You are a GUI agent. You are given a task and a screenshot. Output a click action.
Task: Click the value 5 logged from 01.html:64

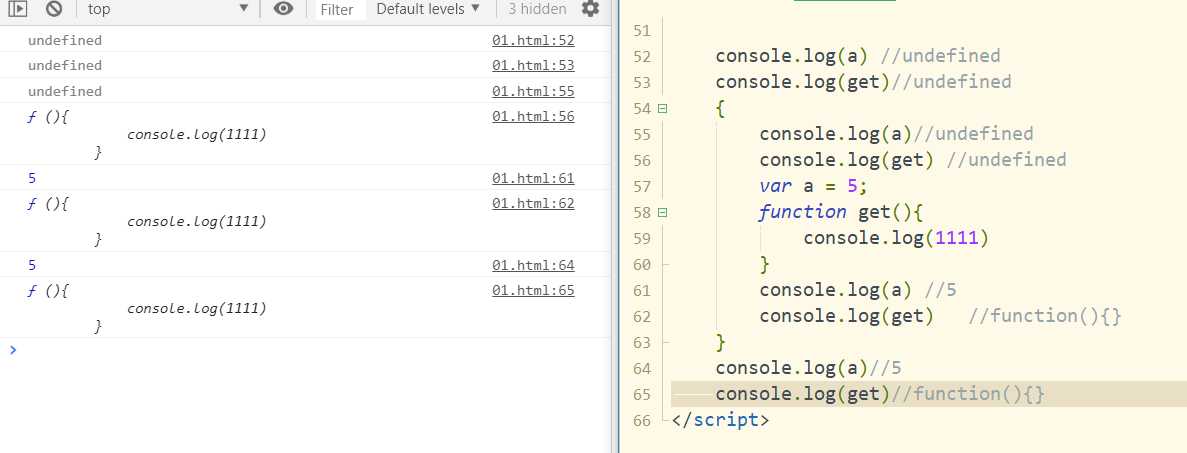(32, 266)
